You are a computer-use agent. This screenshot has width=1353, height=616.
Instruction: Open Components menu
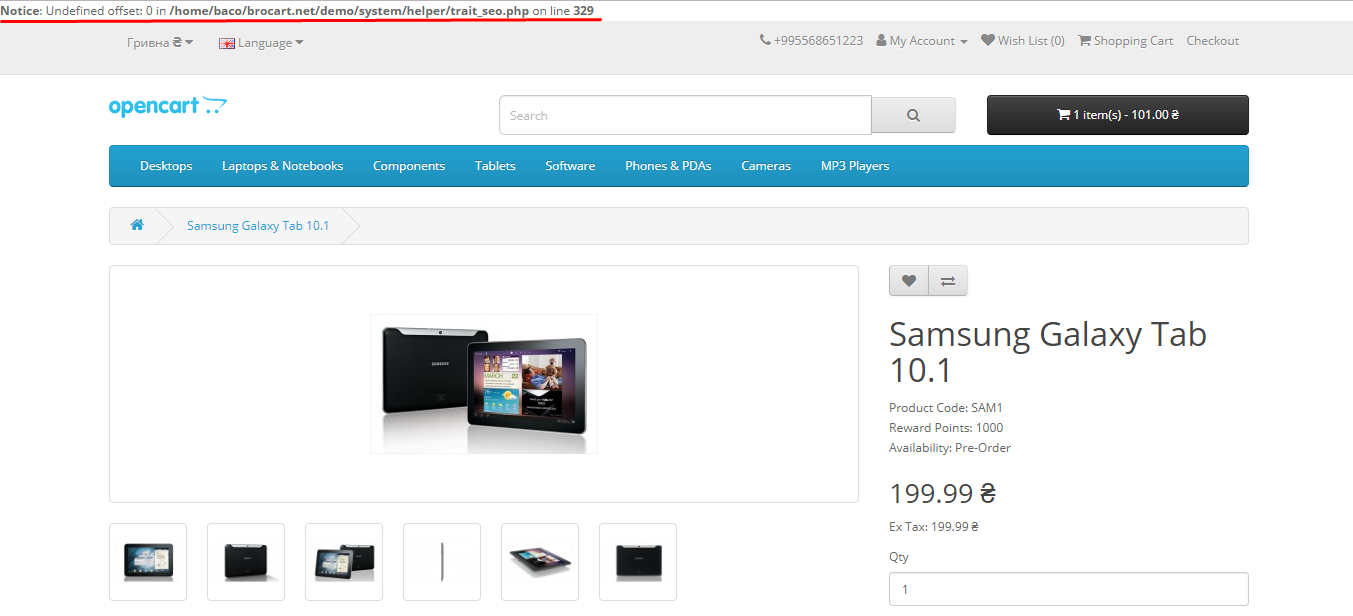pos(409,166)
